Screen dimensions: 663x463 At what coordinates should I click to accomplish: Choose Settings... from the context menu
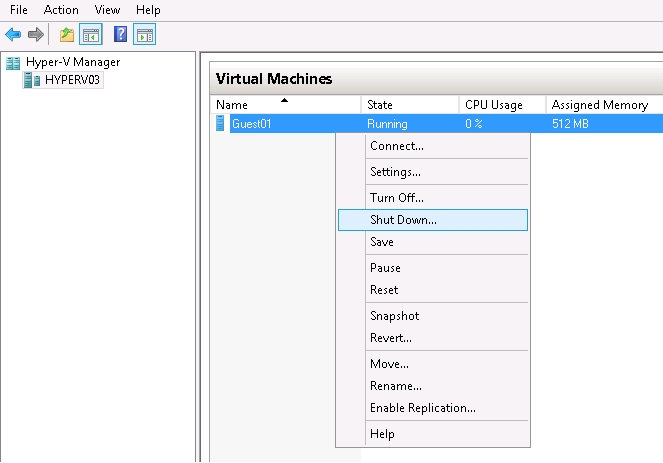(x=433, y=172)
